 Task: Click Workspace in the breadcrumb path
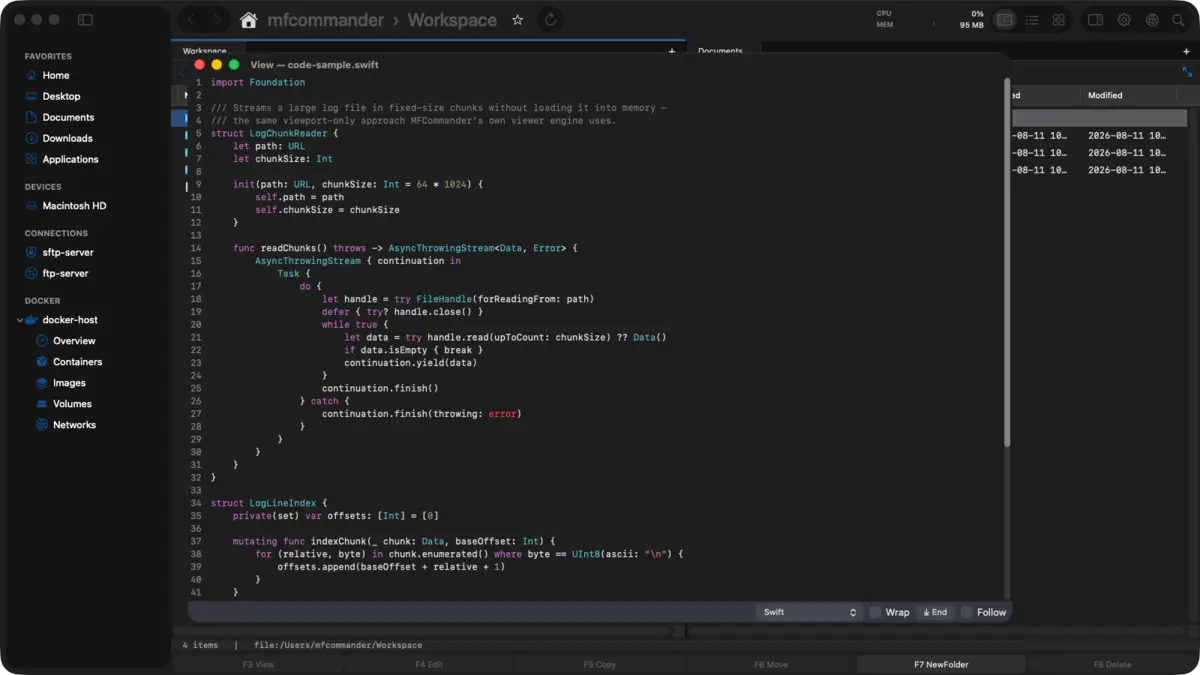coord(452,20)
